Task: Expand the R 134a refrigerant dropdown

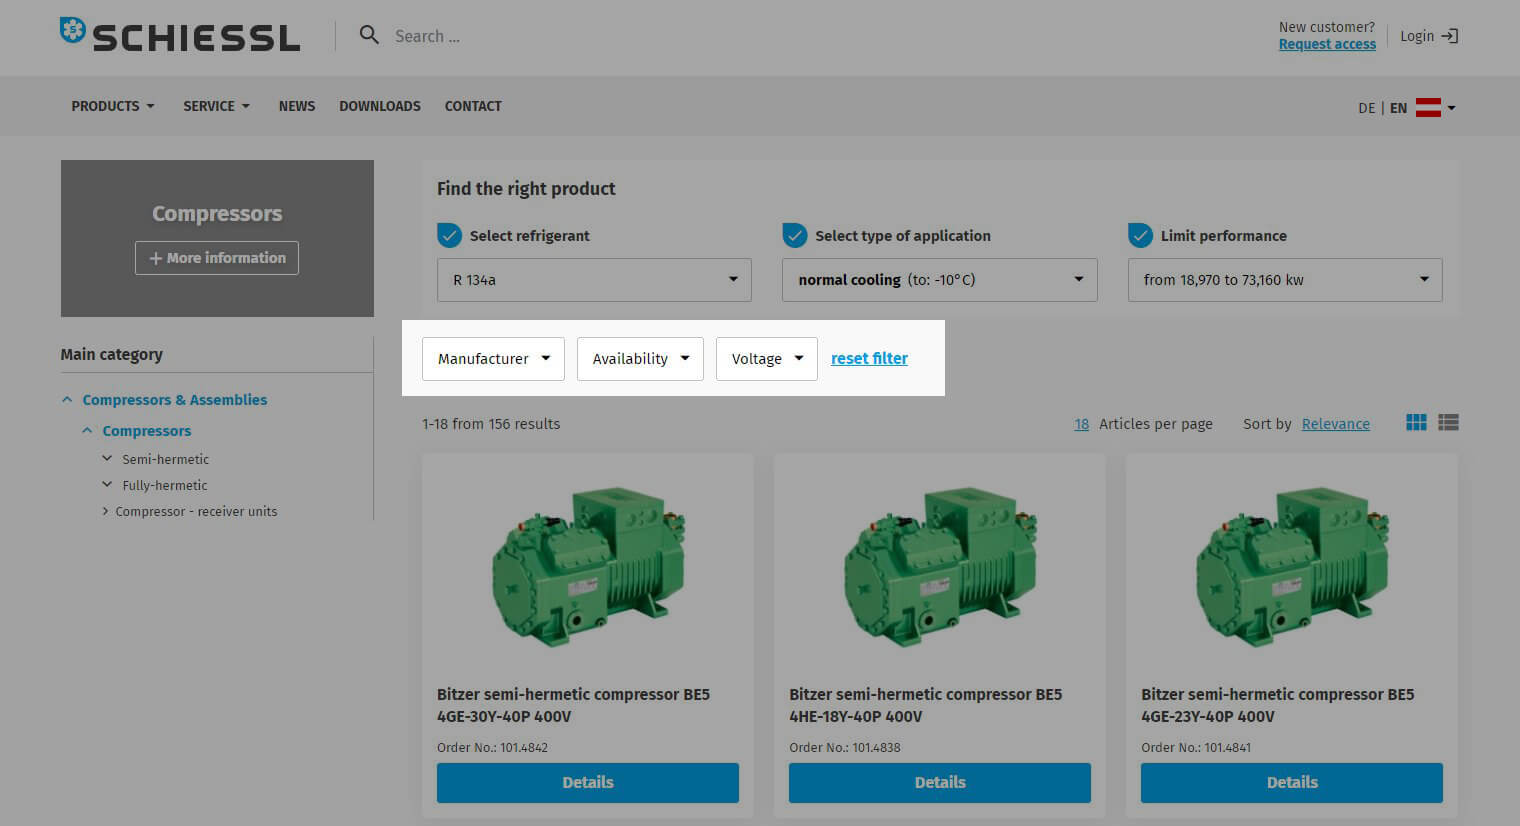Action: click(x=594, y=280)
